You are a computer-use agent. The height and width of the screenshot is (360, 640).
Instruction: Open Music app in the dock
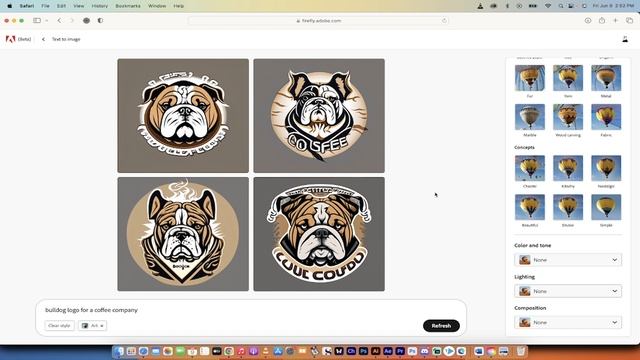pos(241,351)
